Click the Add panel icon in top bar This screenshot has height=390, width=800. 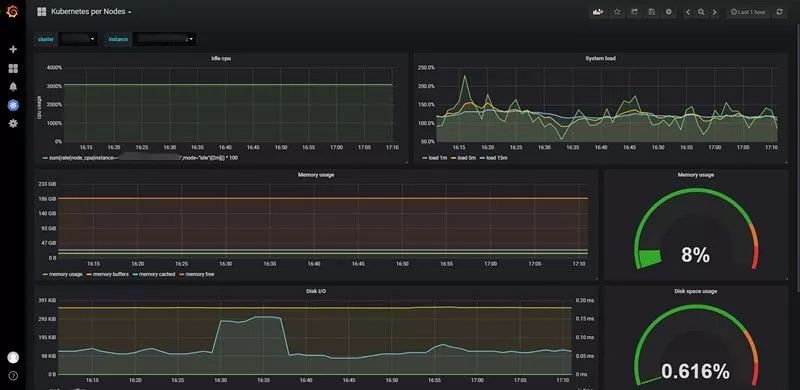pos(597,12)
